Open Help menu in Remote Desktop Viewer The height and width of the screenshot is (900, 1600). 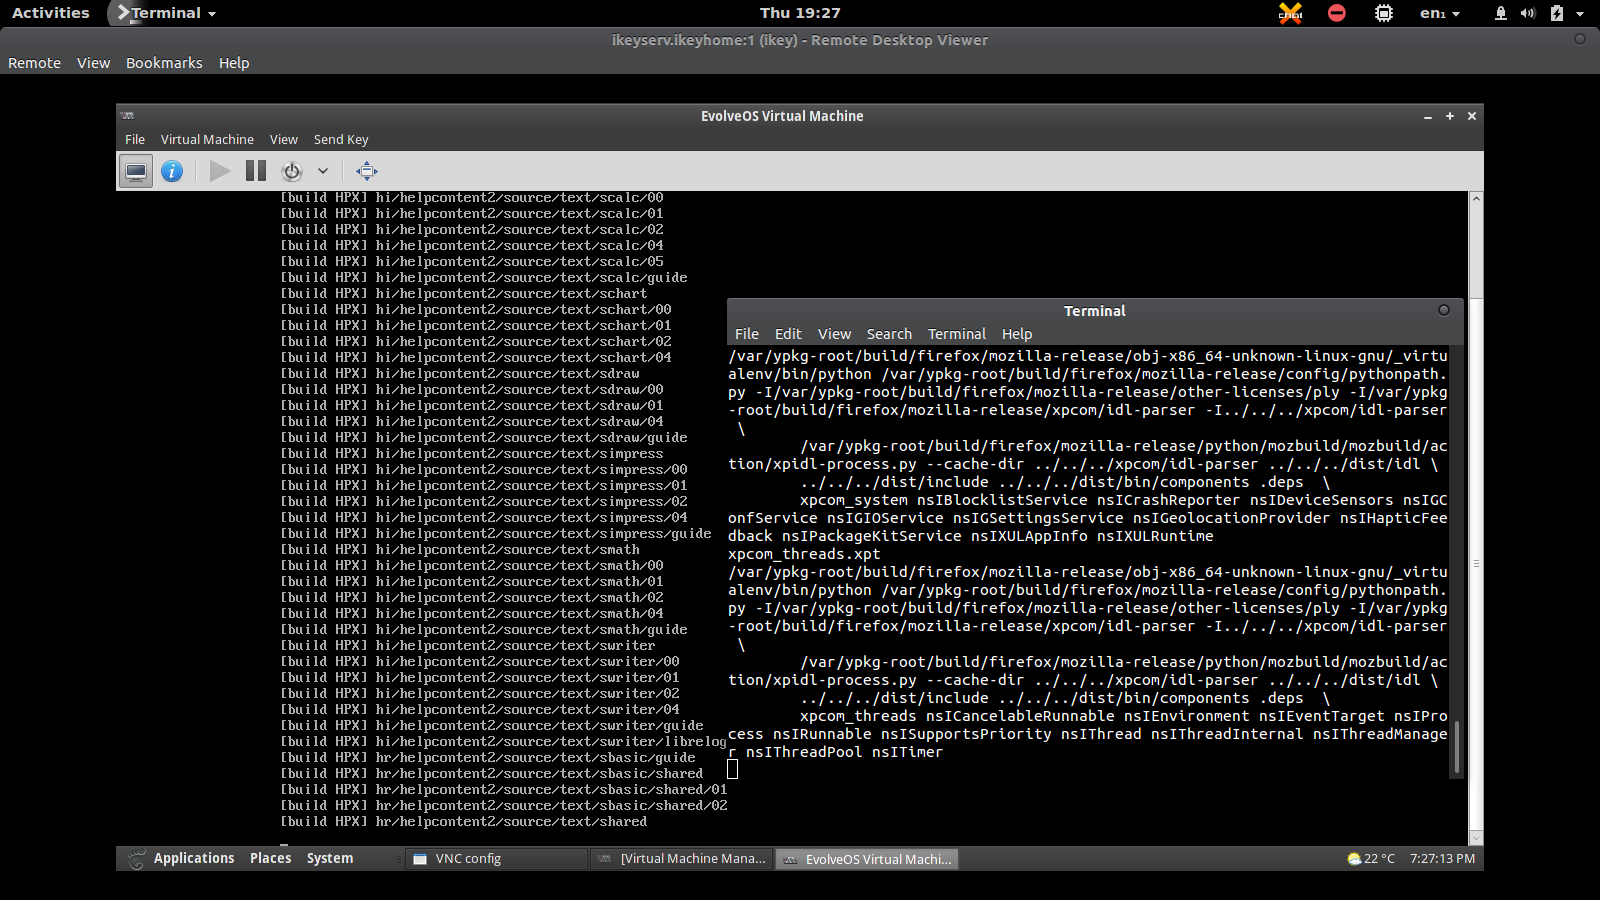(234, 63)
